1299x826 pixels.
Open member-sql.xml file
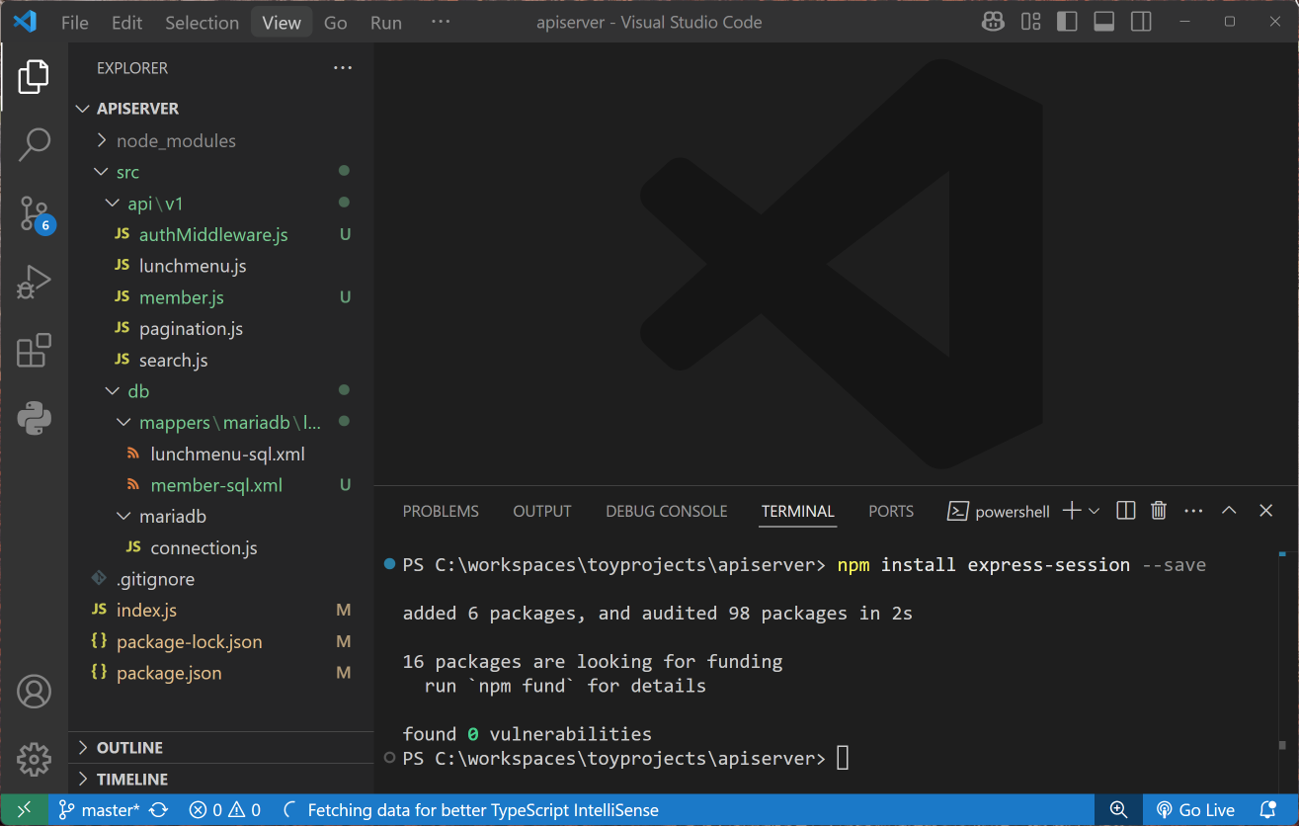click(x=221, y=485)
